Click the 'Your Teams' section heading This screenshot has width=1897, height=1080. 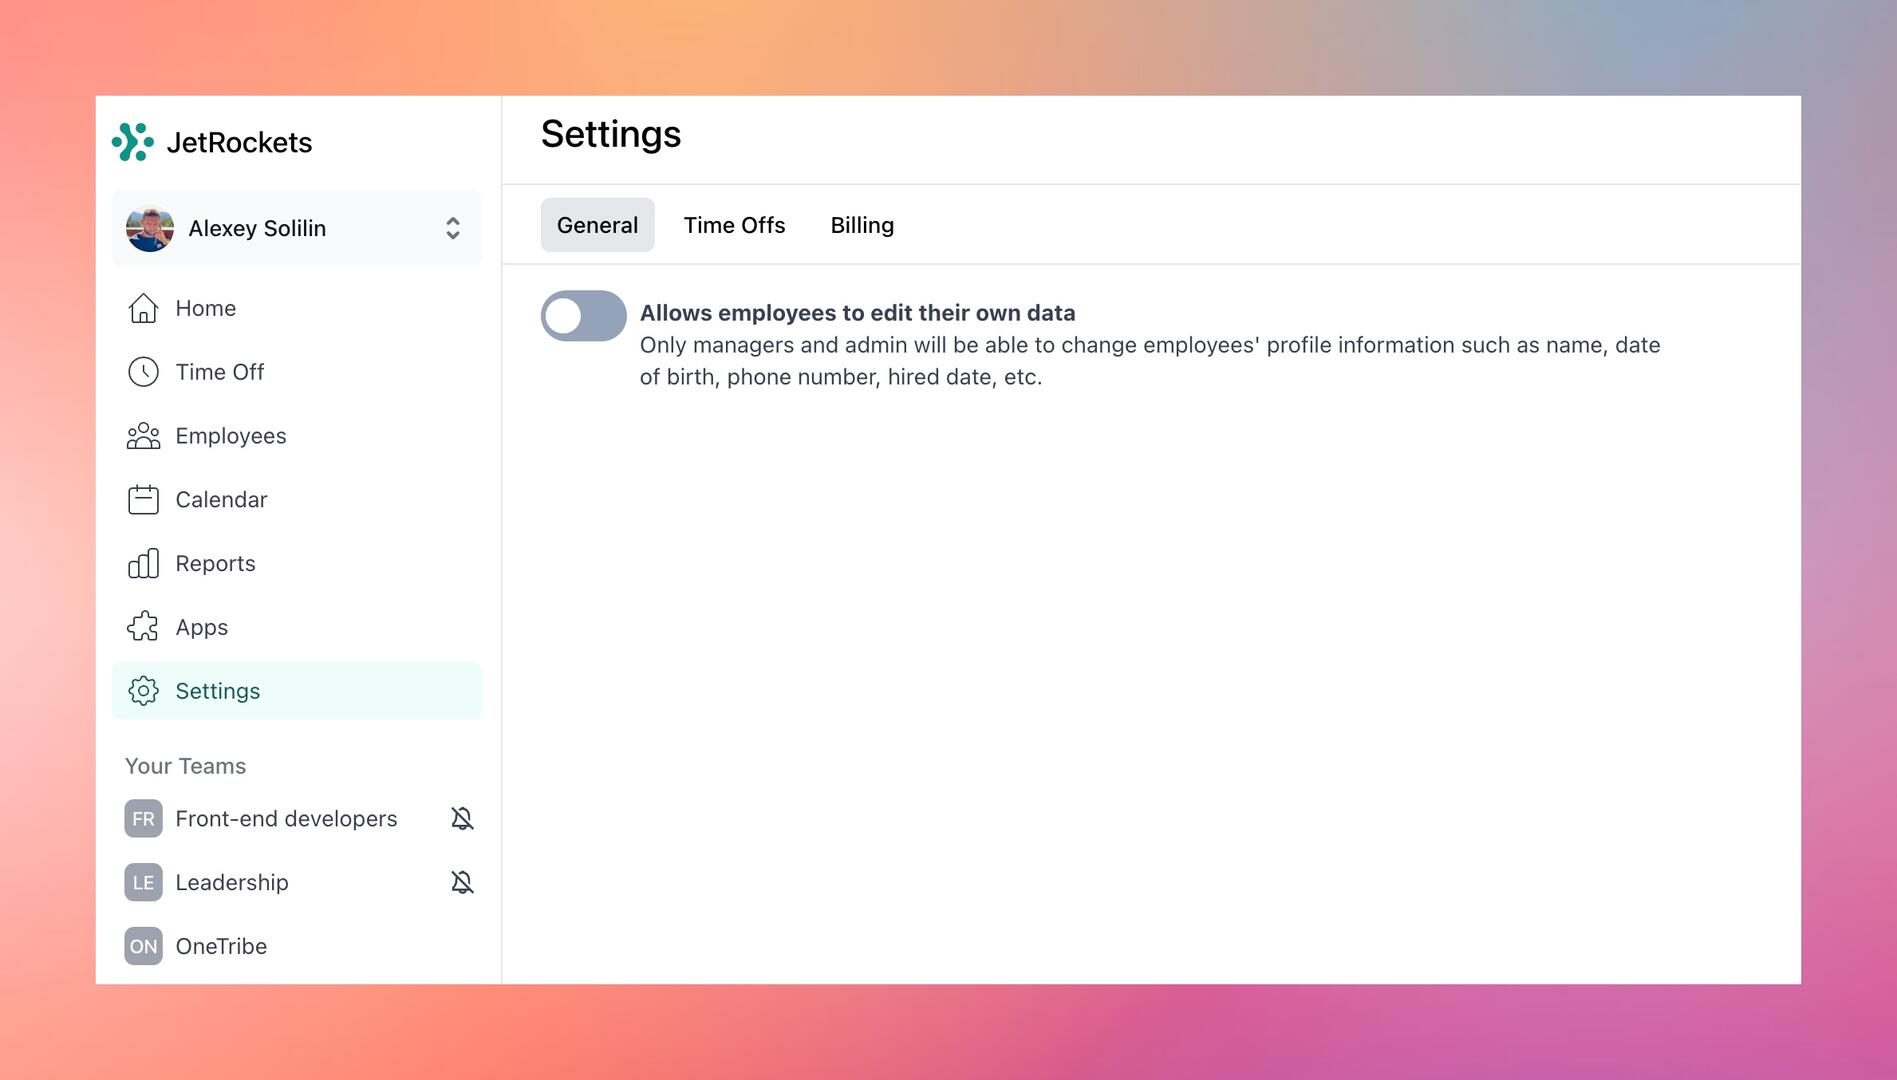(185, 766)
